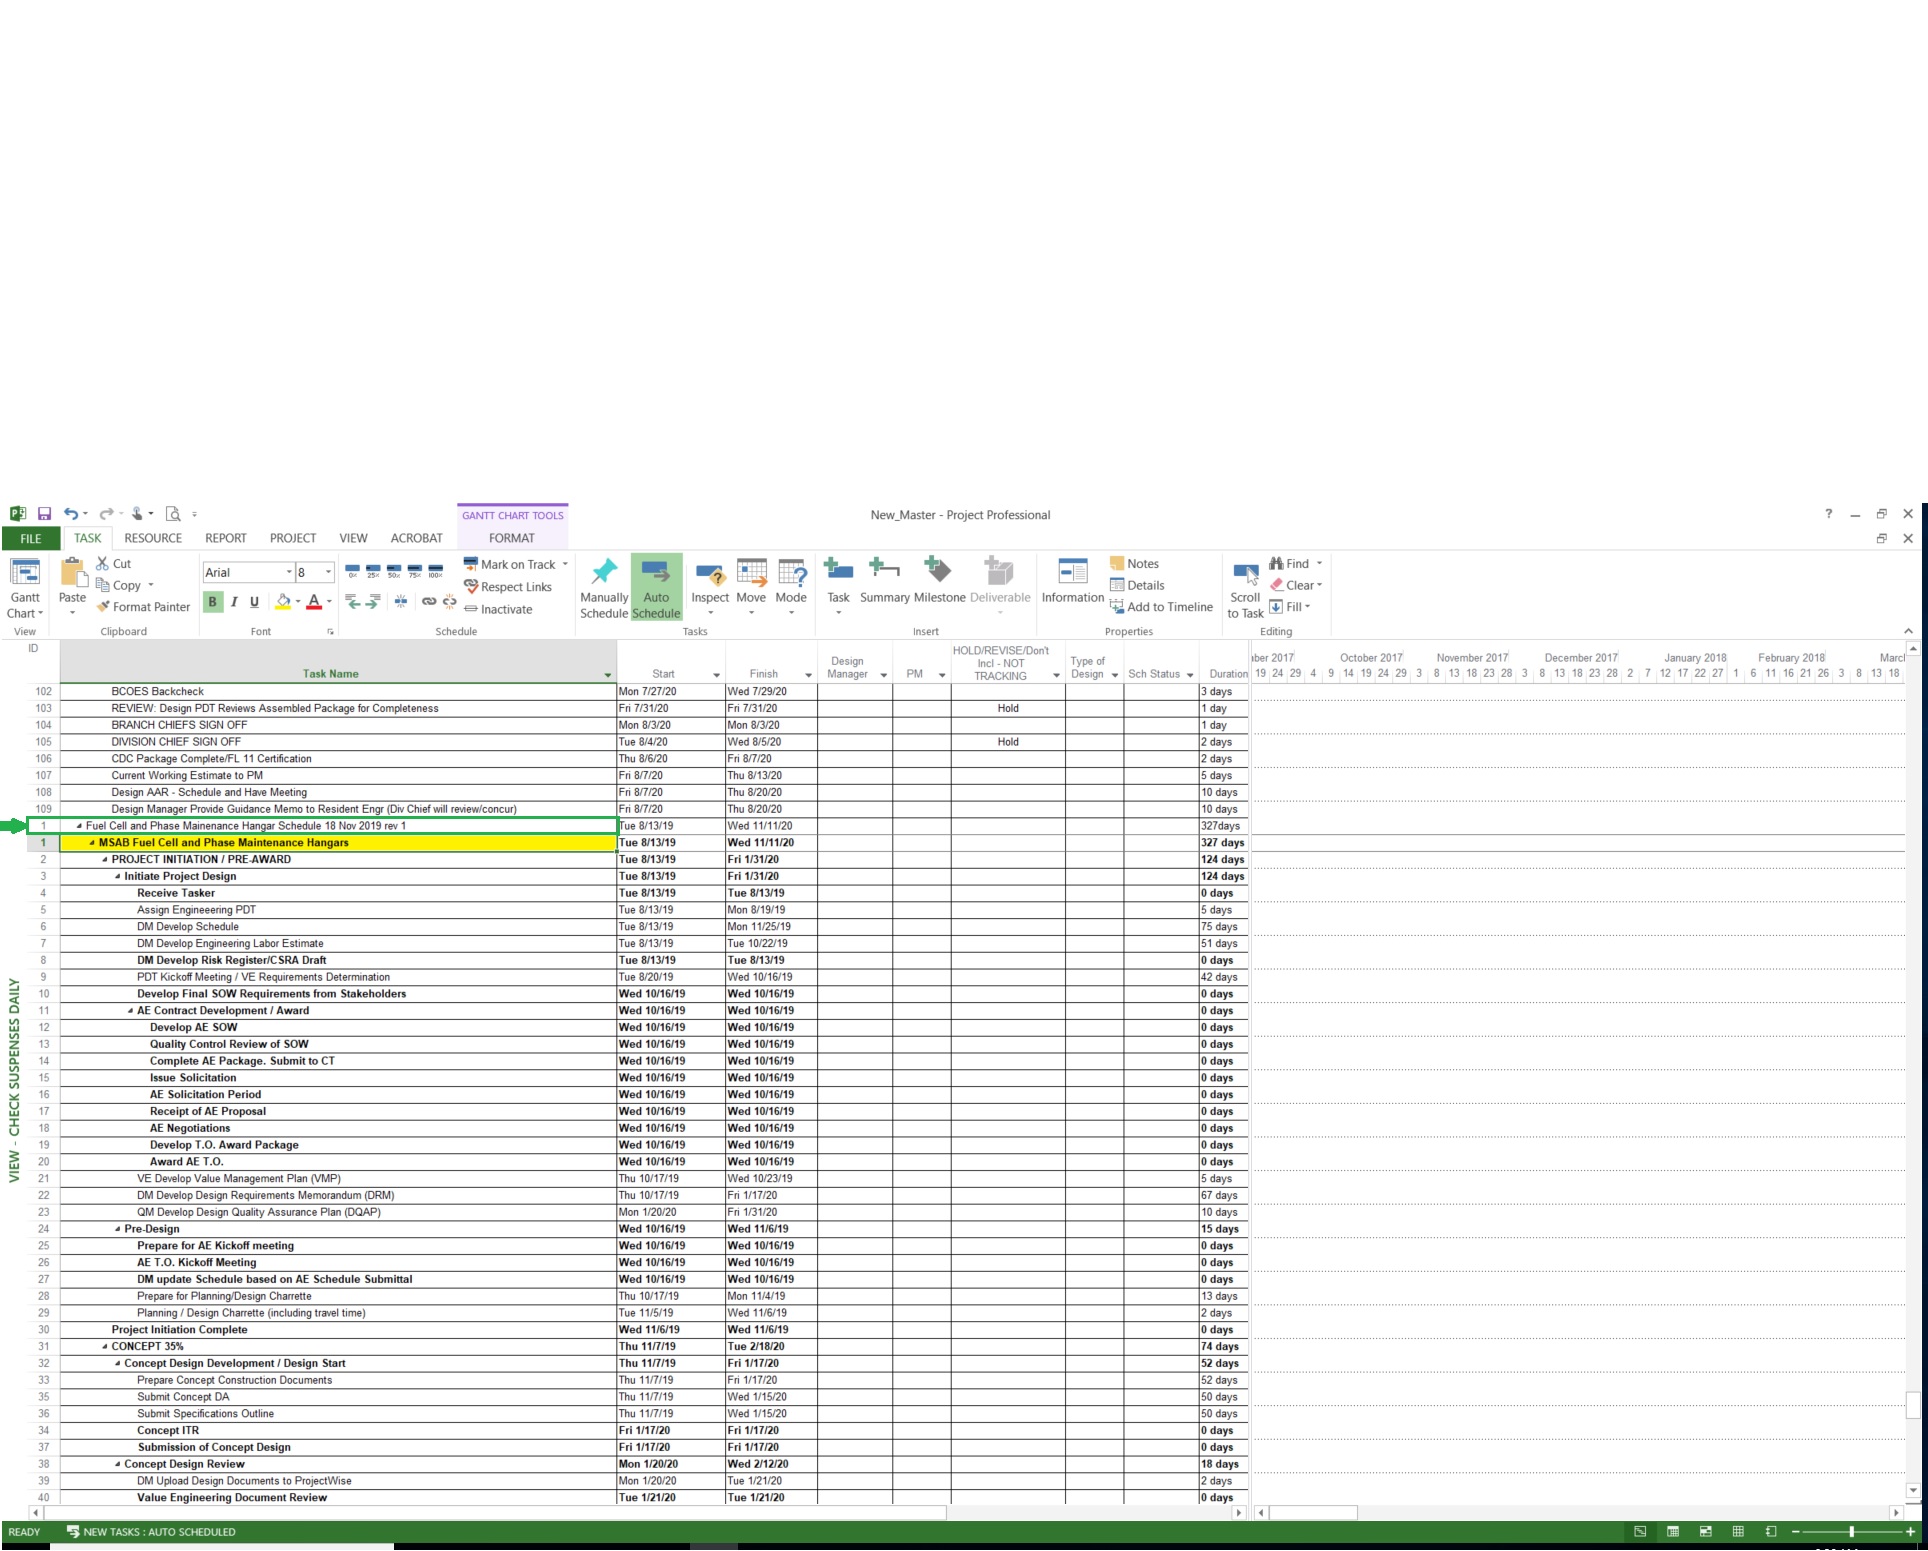Click the zoom slider in status bar
Viewport: 1928px width, 1551px height.
click(1852, 1532)
